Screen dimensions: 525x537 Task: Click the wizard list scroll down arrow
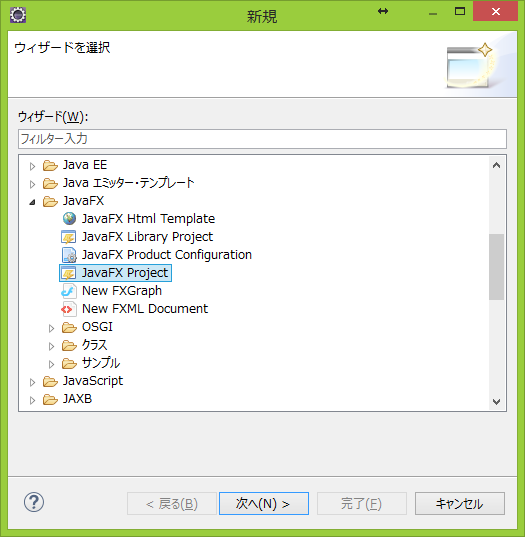pos(496,401)
